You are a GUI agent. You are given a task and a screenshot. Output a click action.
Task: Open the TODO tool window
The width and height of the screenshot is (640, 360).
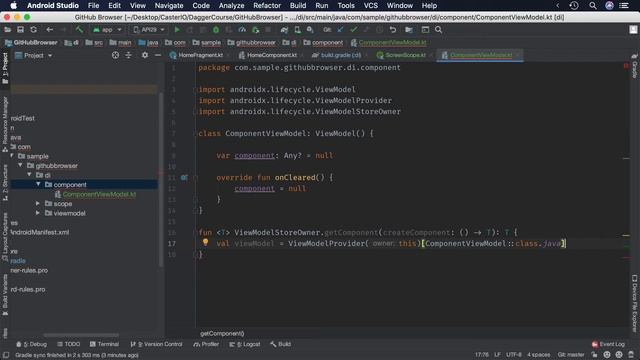pyautogui.click(x=69, y=344)
